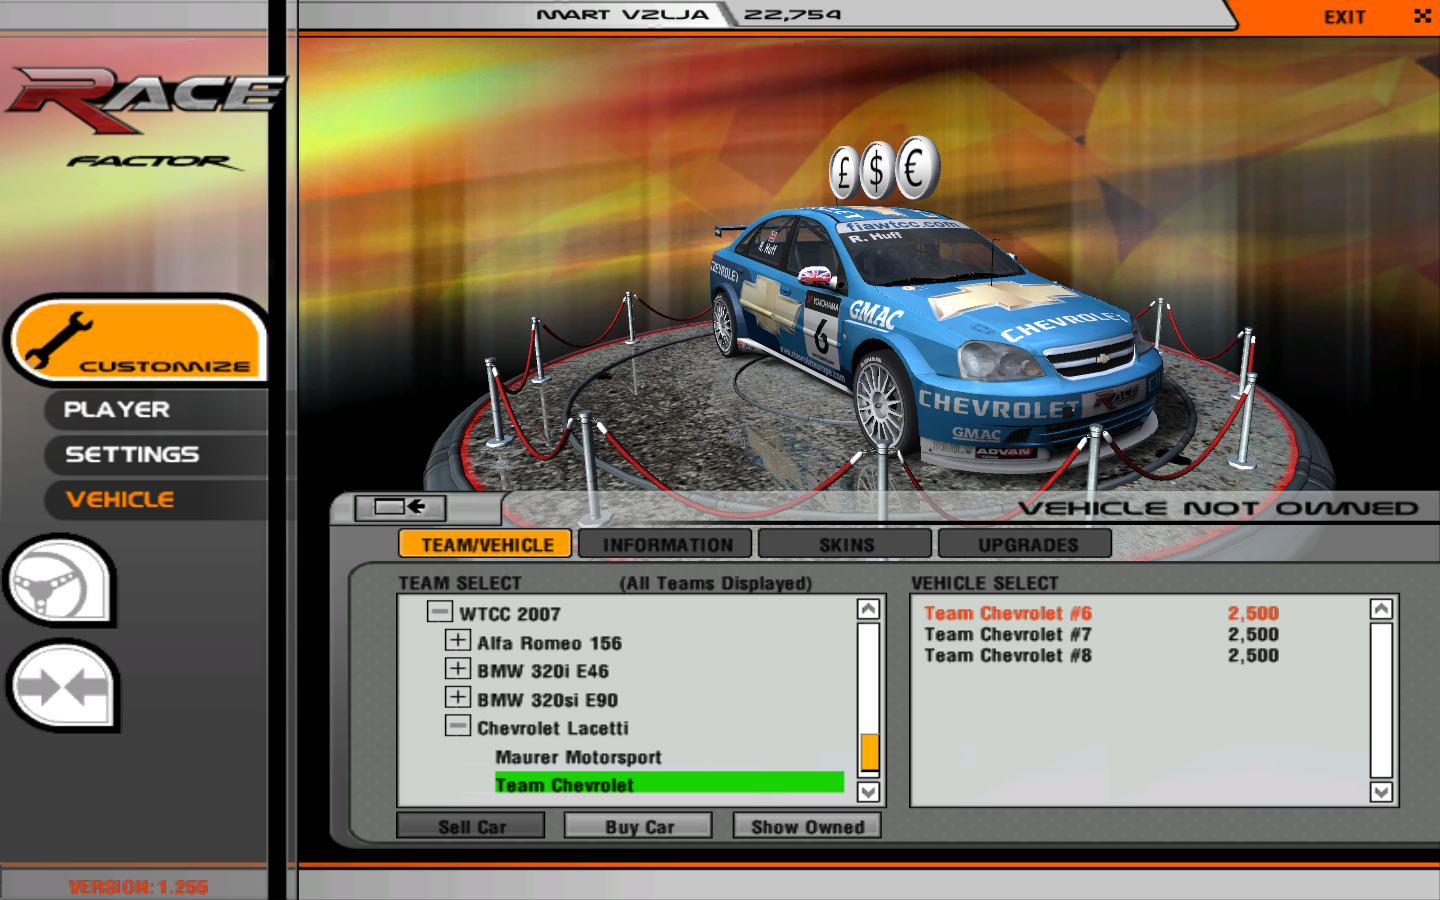Click the vehicle list scroll down arrow
Image resolution: width=1440 pixels, height=900 pixels.
[x=1381, y=792]
